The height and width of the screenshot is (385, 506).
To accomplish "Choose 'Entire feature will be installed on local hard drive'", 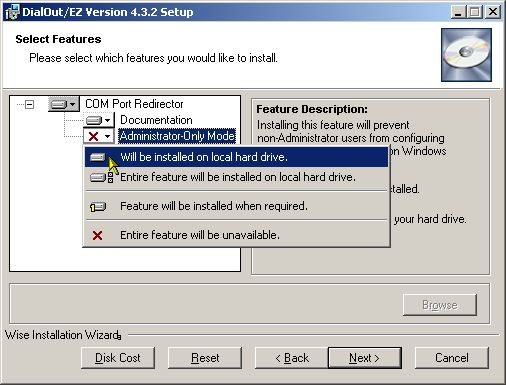I will pyautogui.click(x=236, y=177).
